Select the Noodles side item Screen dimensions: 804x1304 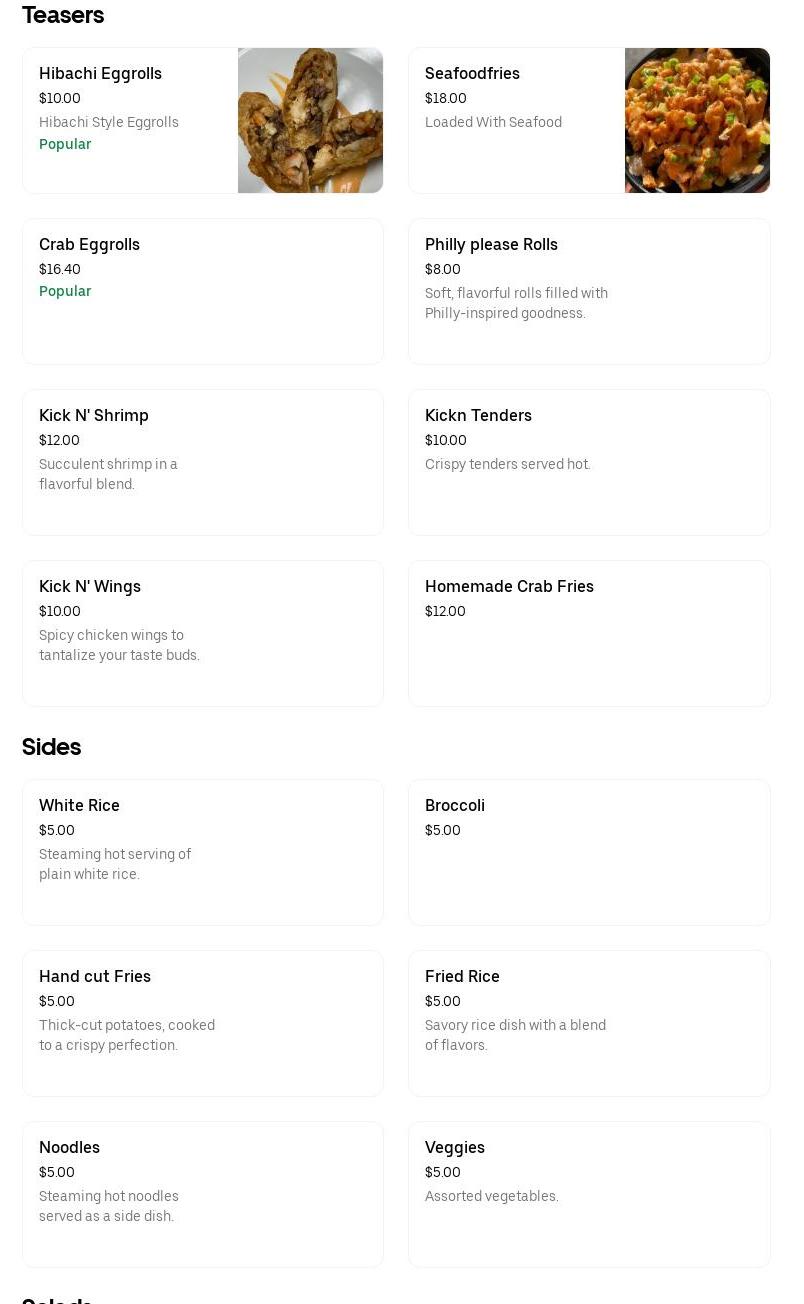[203, 1194]
